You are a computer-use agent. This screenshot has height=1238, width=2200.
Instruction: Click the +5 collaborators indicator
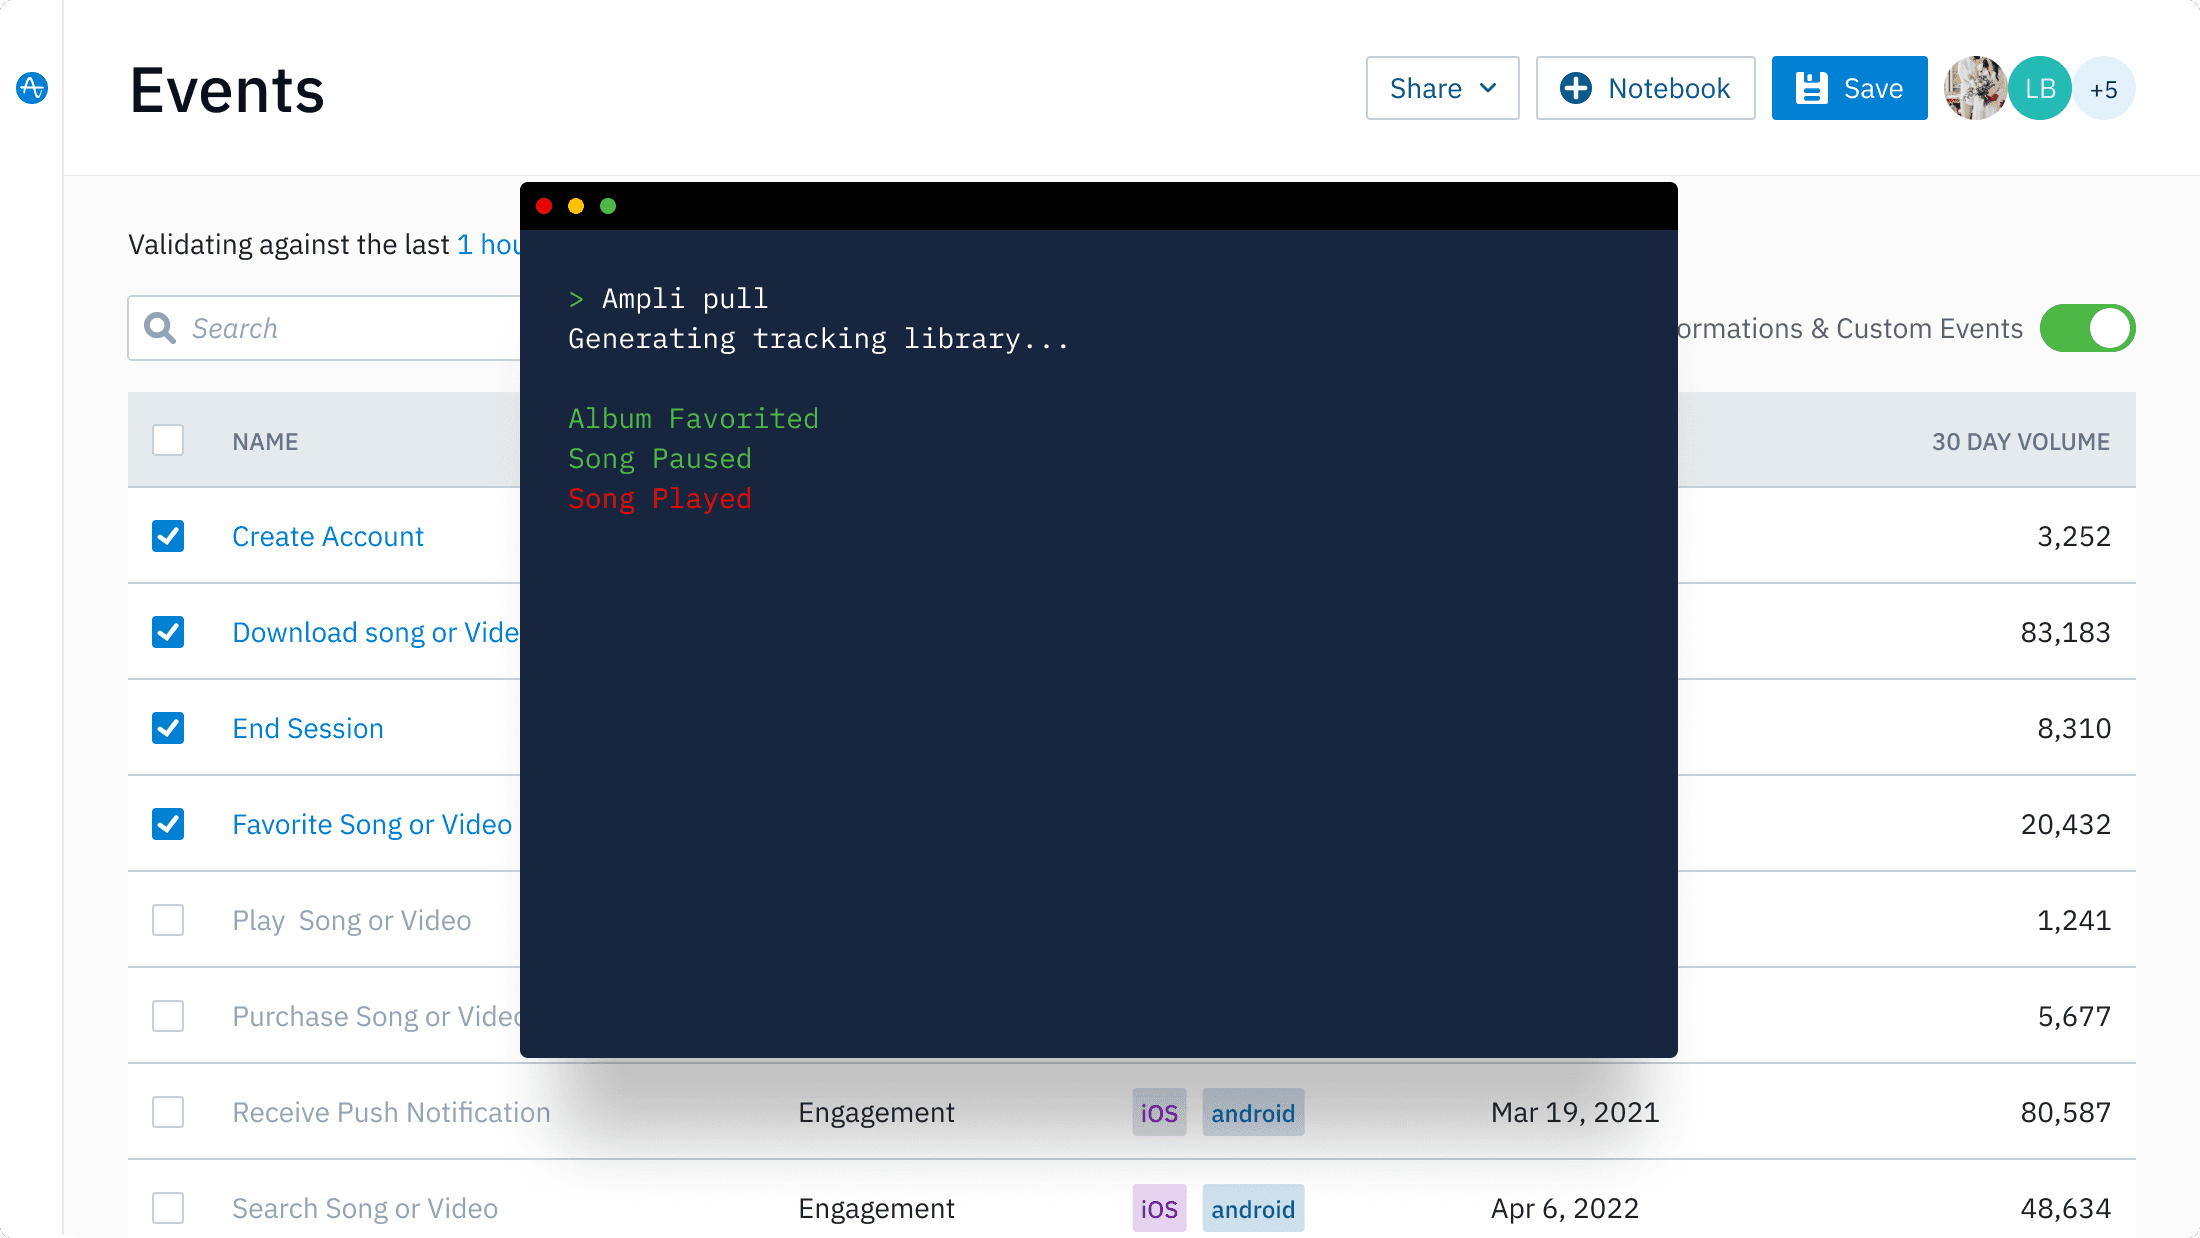click(2104, 88)
